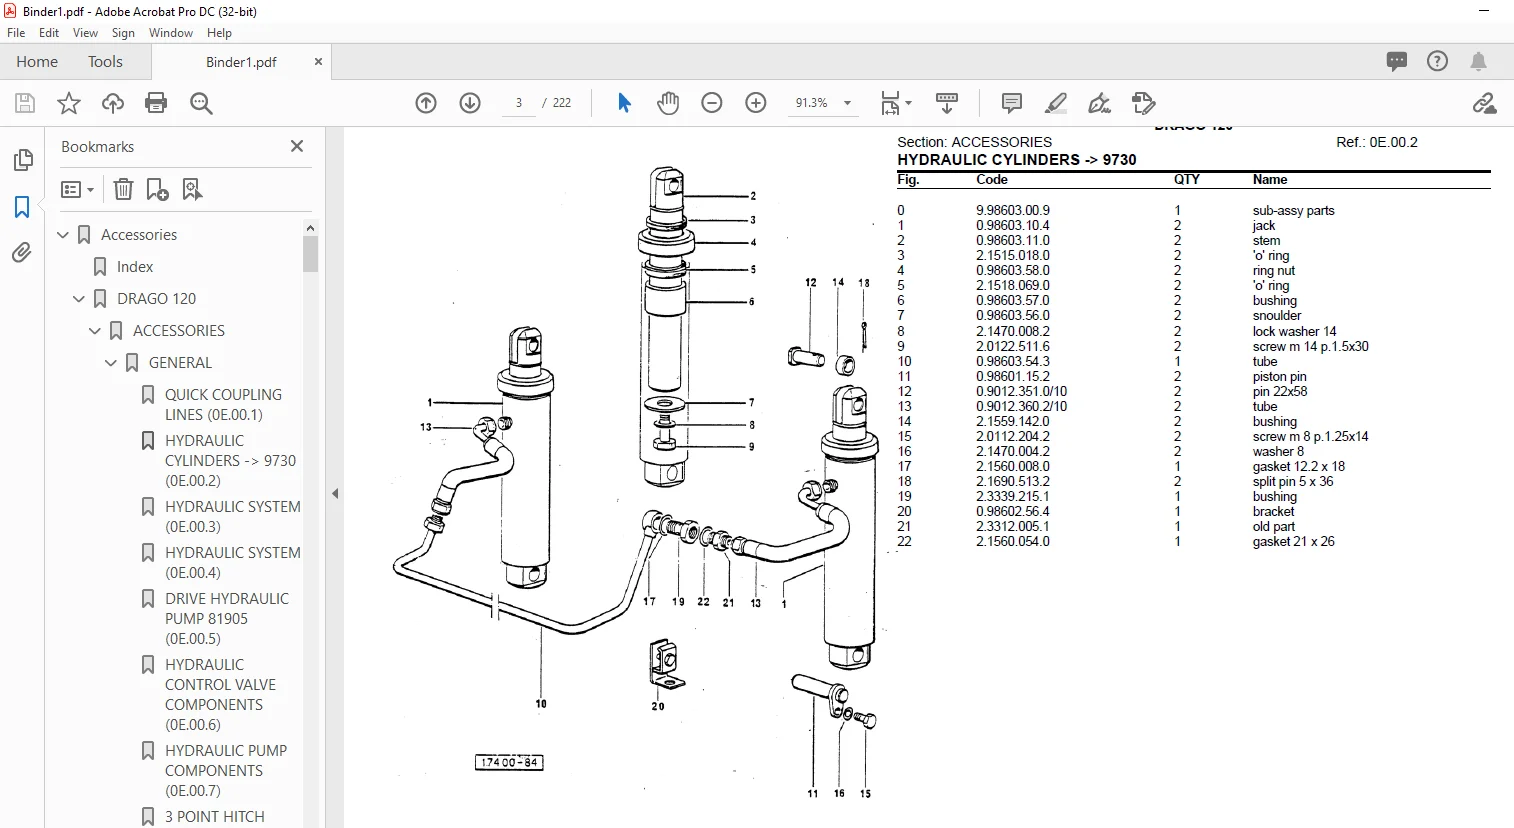This screenshot has width=1514, height=828.
Task: Toggle the Bookmarks navigation pane icon
Action: [x=22, y=207]
